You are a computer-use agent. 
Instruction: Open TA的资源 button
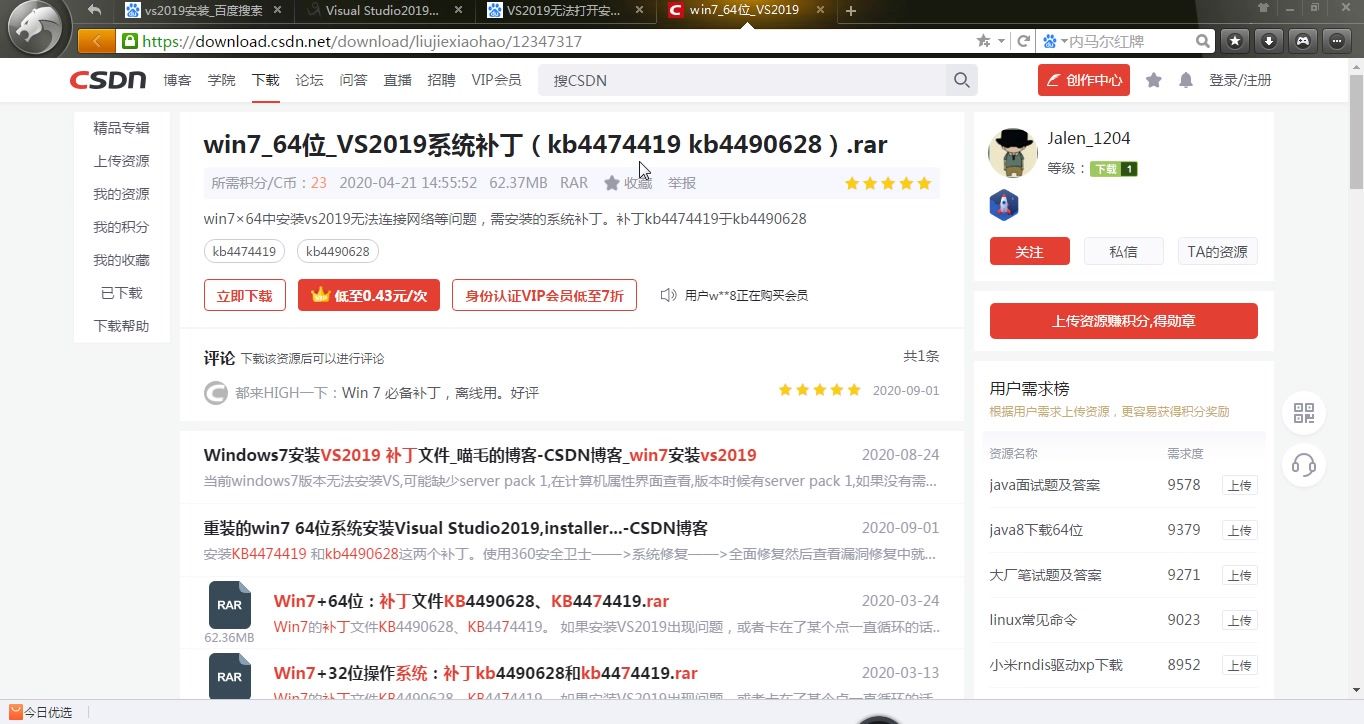pos(1218,251)
